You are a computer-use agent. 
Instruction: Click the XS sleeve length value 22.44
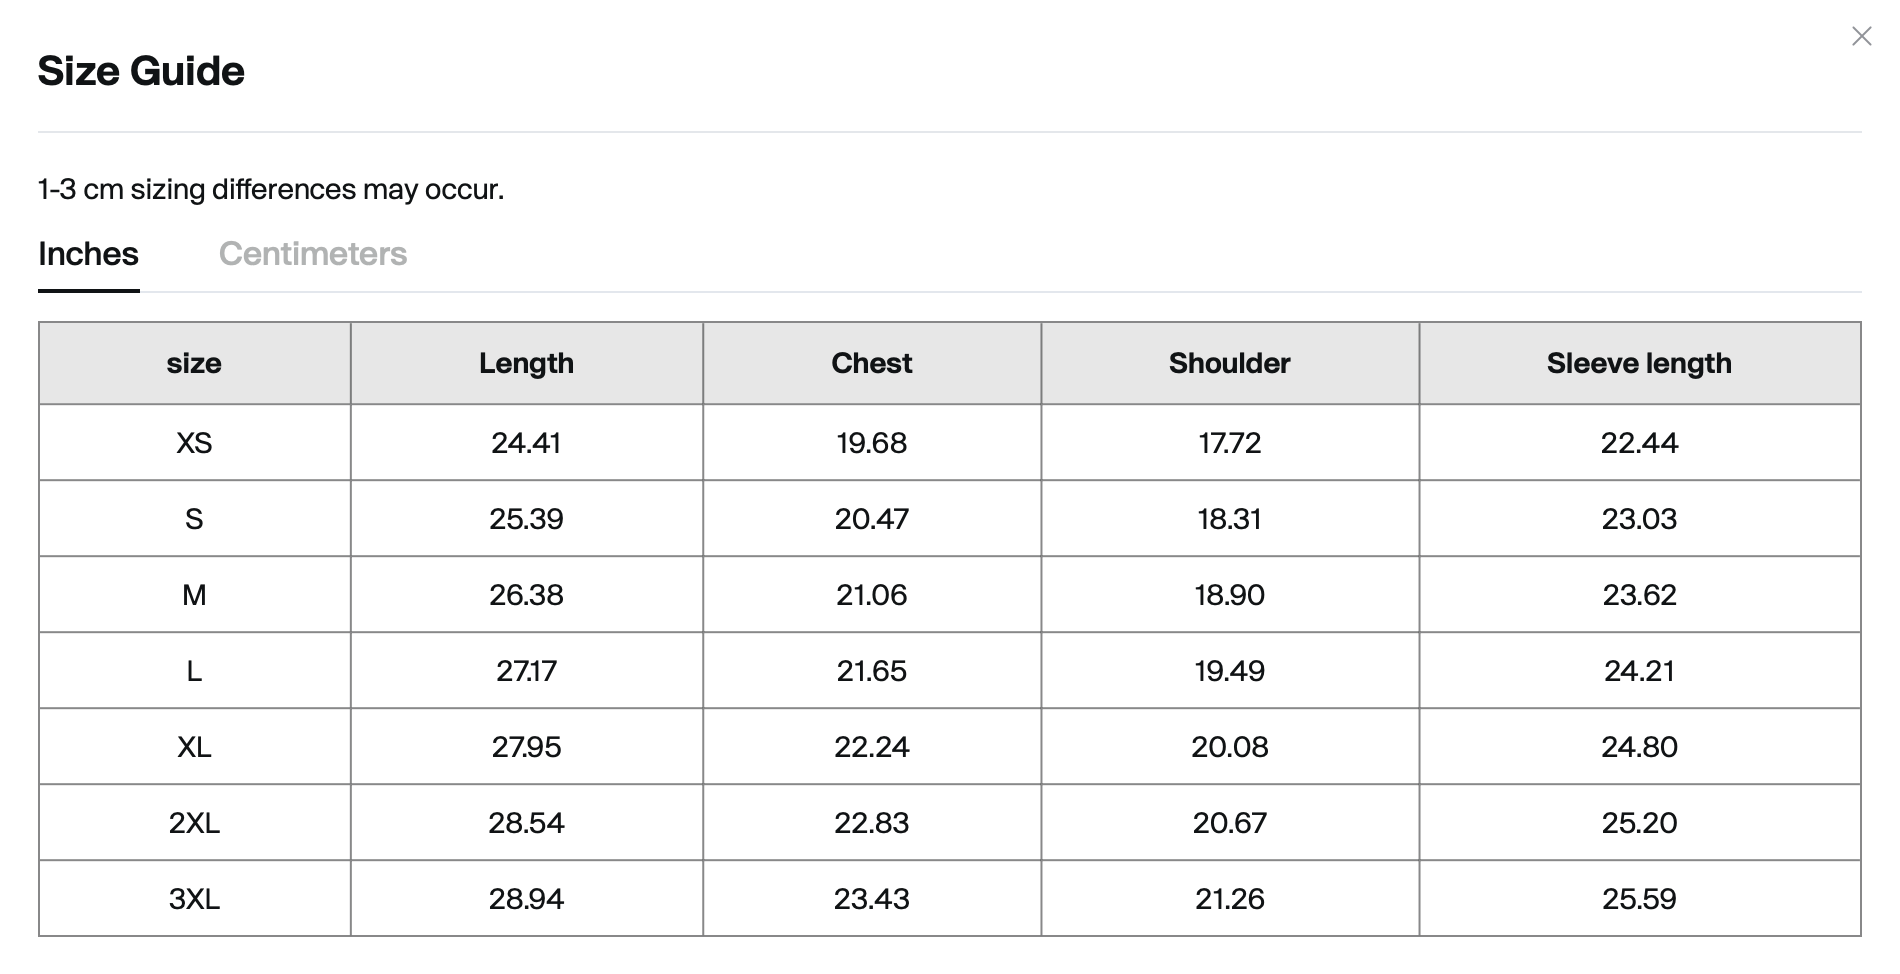[x=1639, y=443]
